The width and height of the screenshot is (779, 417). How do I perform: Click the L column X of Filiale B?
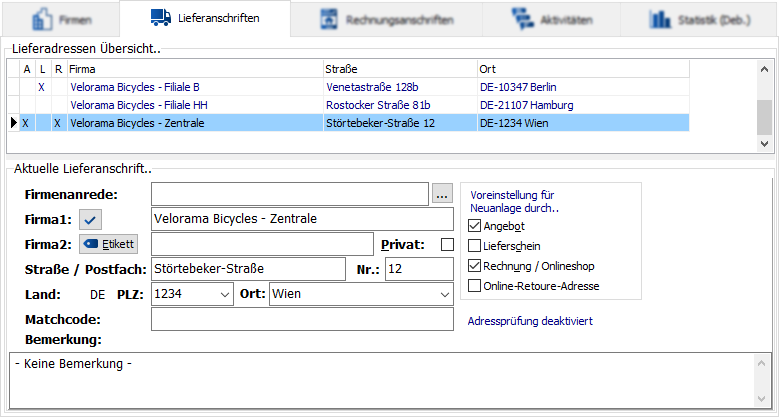coord(42,87)
